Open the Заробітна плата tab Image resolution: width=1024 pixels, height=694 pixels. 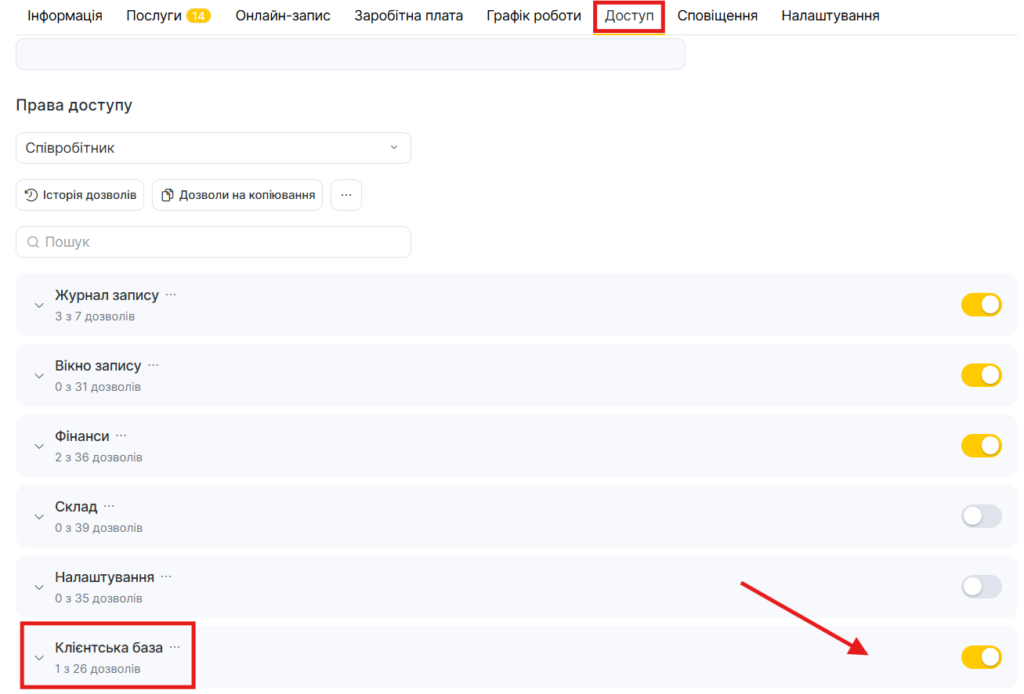pyautogui.click(x=408, y=16)
